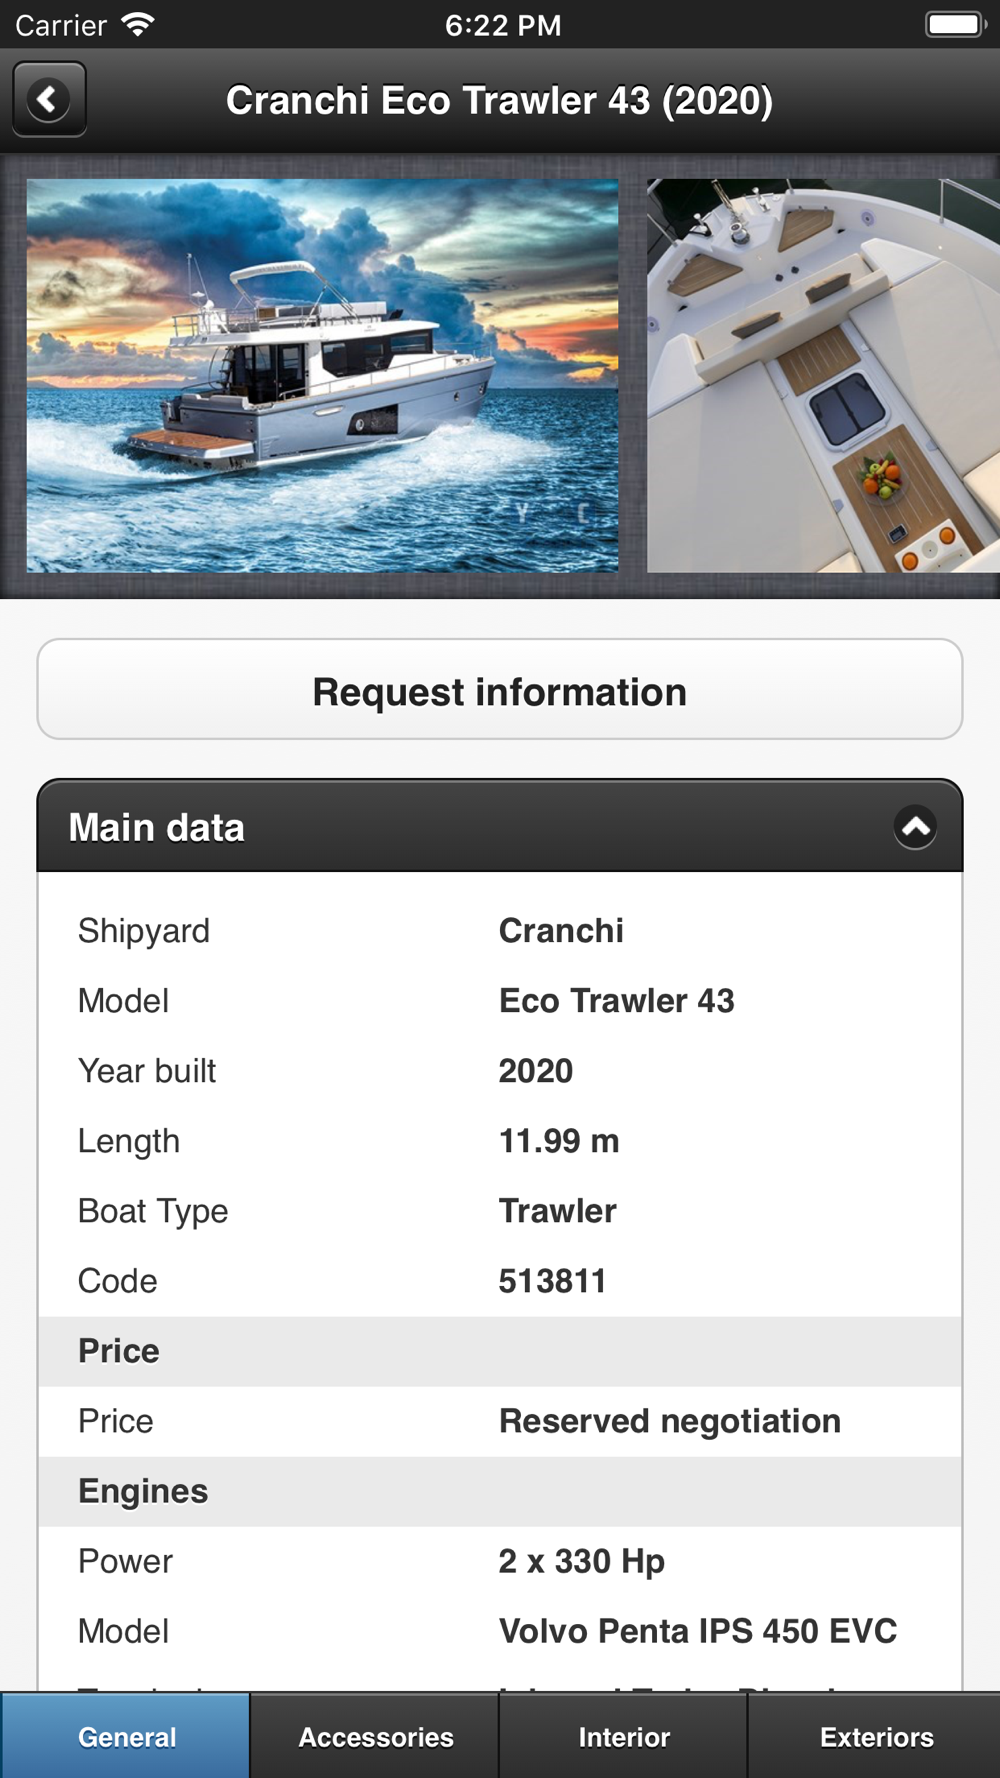Go to the Exteriors tab
Screen dimensions: 1000x1778
click(876, 1737)
